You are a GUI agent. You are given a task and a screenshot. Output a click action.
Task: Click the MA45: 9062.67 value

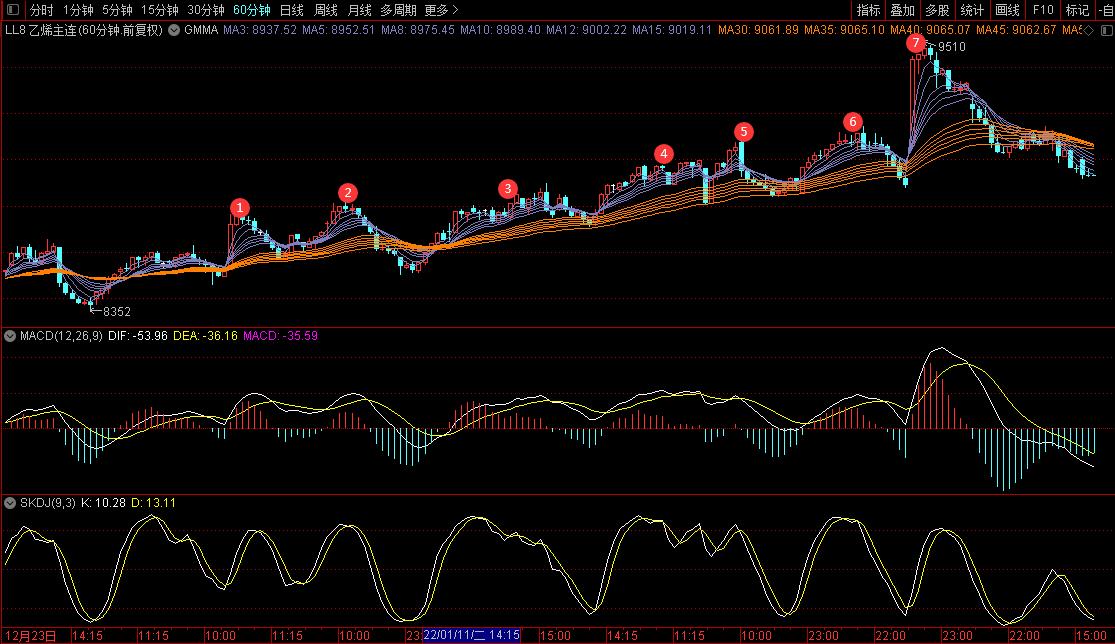(x=1016, y=30)
